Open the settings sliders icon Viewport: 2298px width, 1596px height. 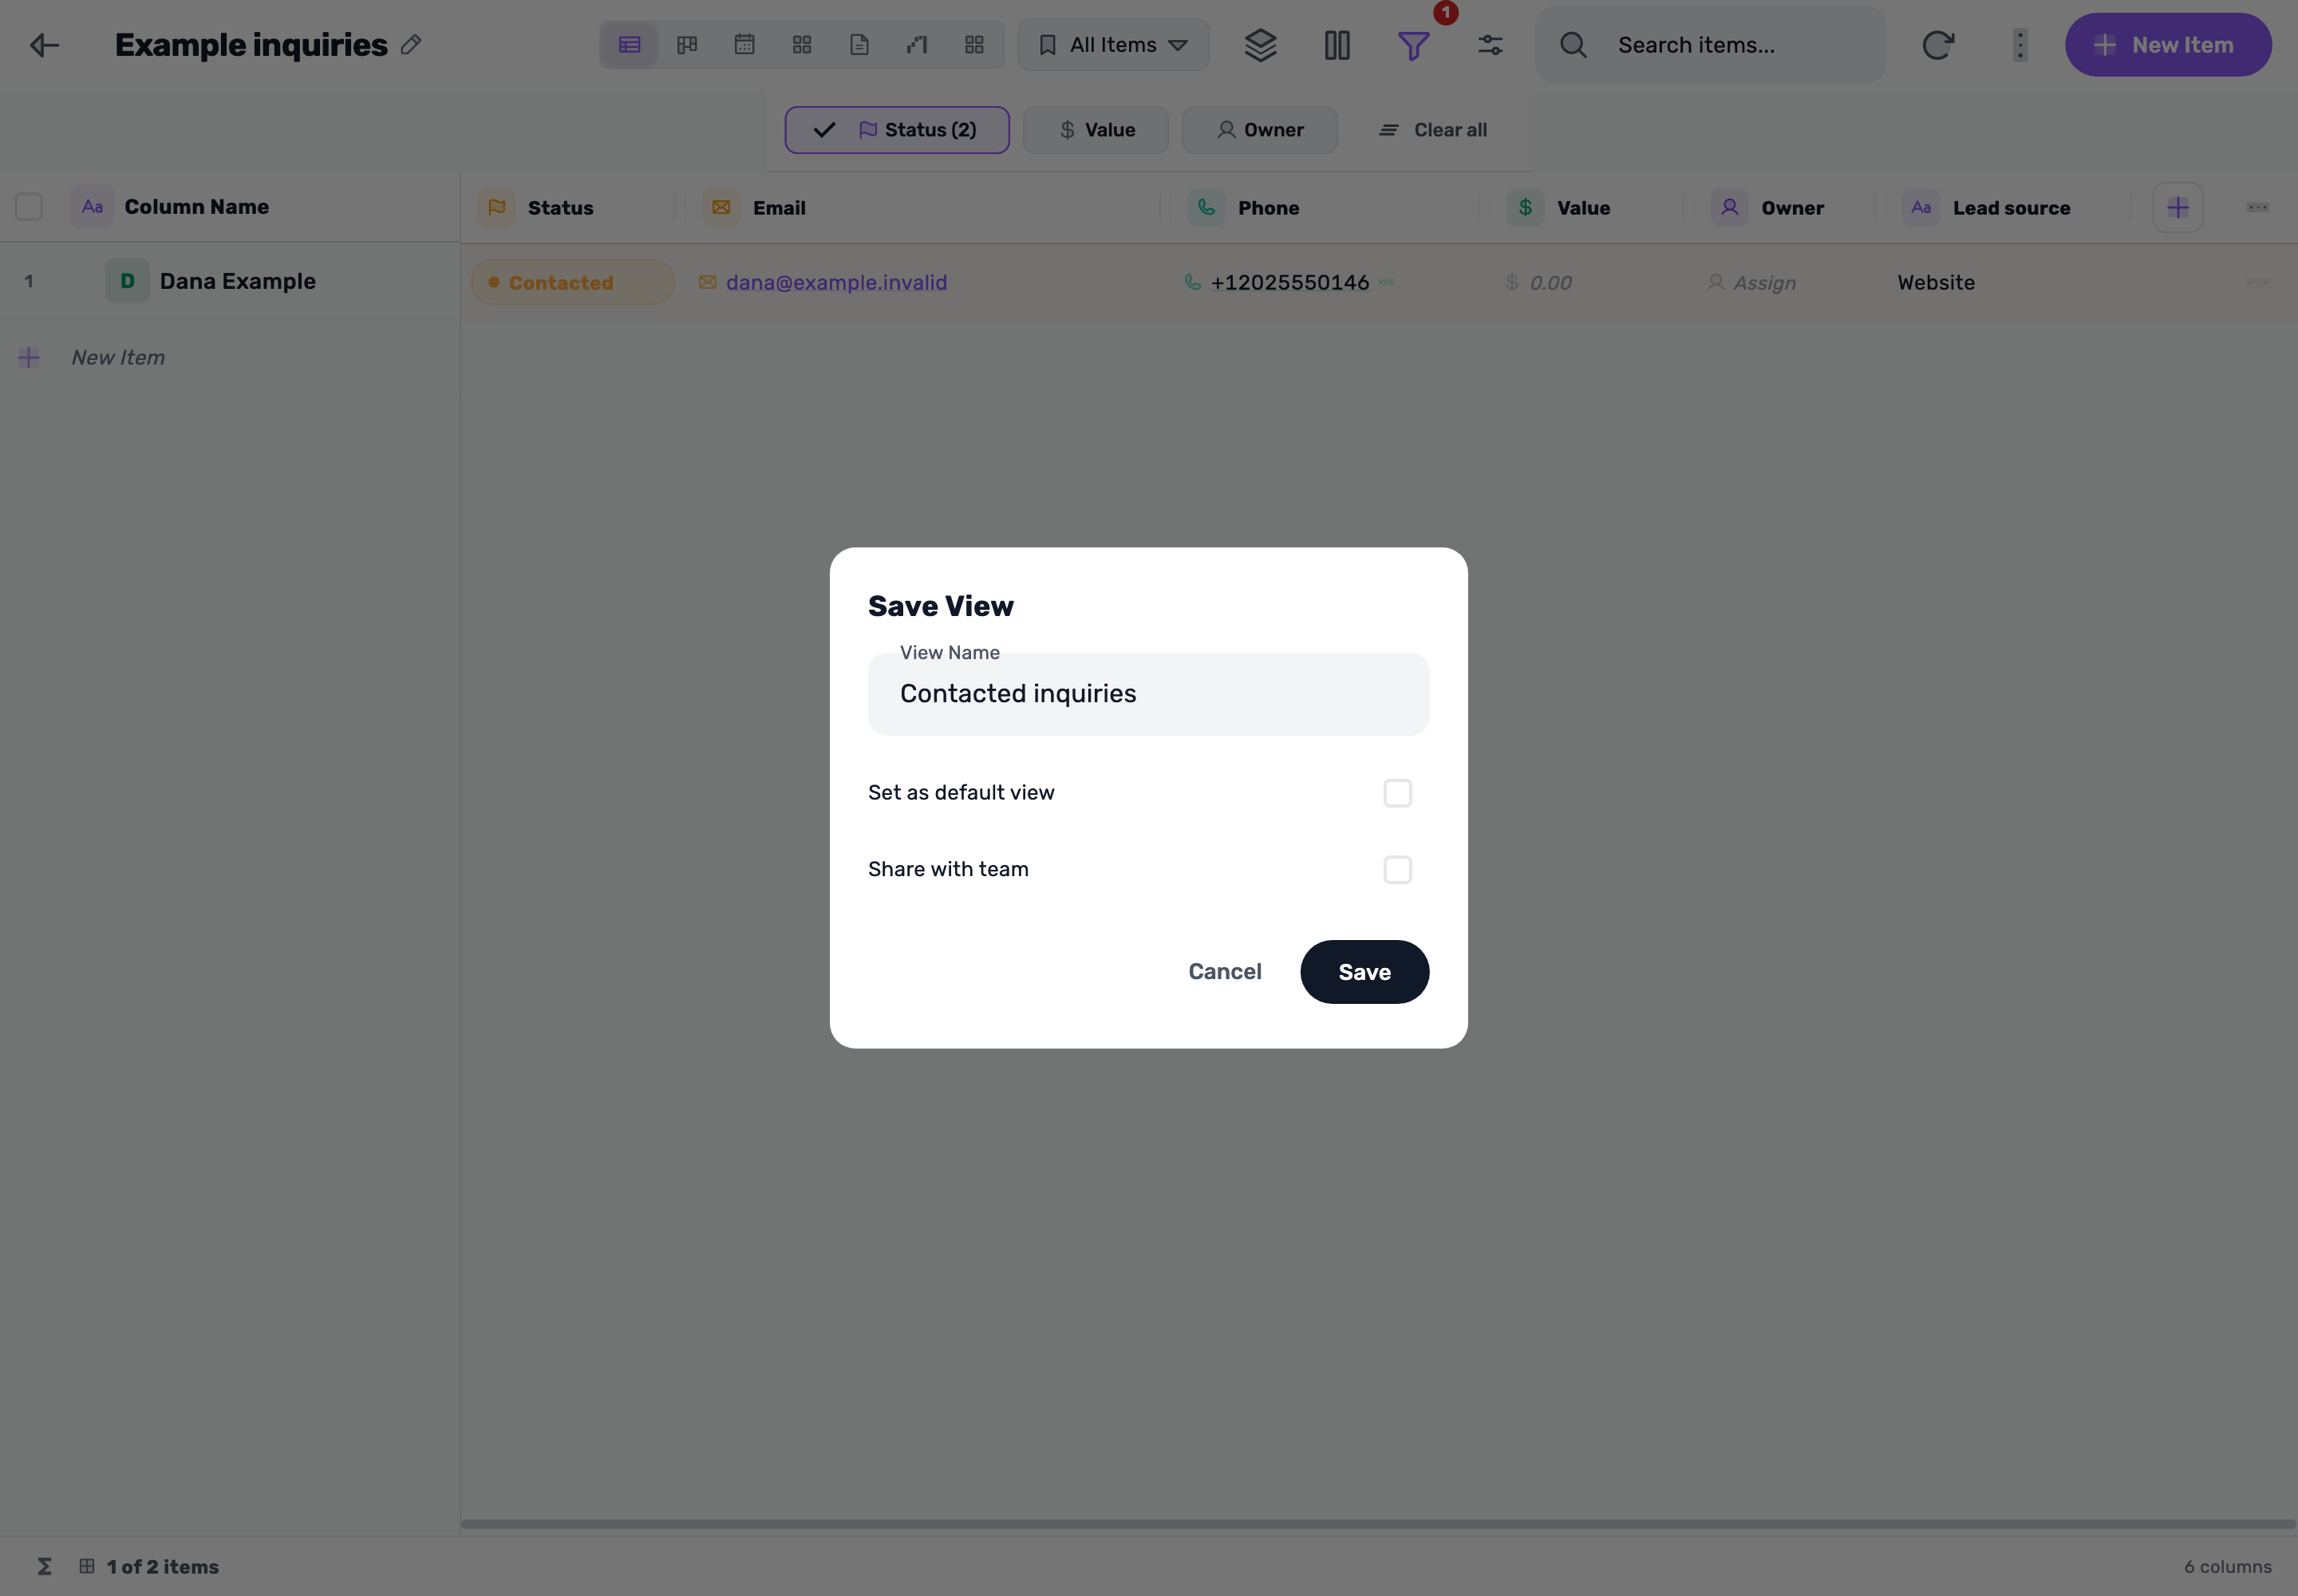coord(1490,45)
